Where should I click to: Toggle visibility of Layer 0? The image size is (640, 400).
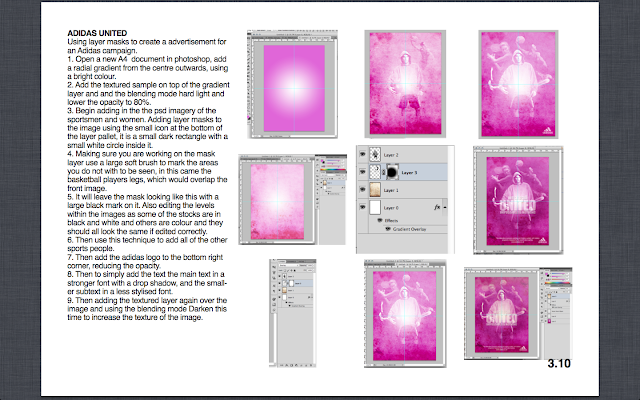(362, 207)
